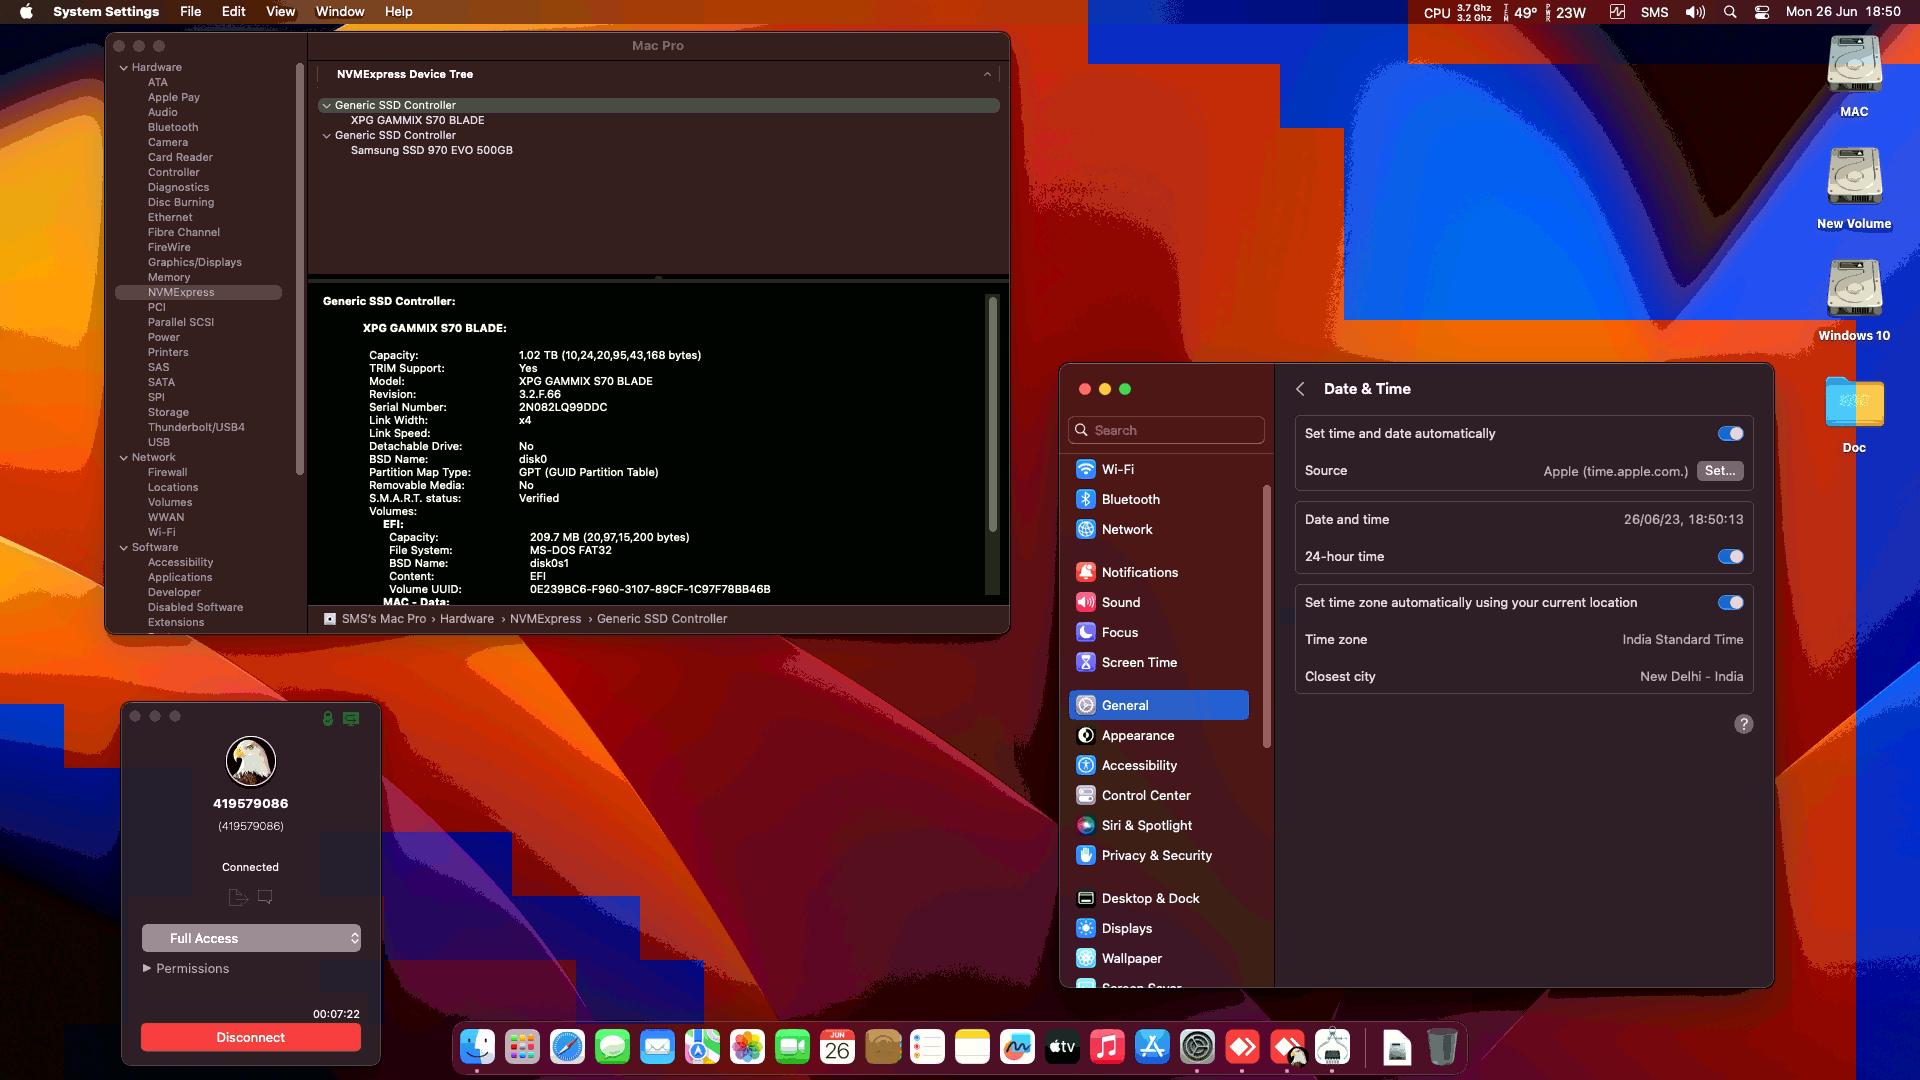Open the Full Access dropdown

click(251, 938)
